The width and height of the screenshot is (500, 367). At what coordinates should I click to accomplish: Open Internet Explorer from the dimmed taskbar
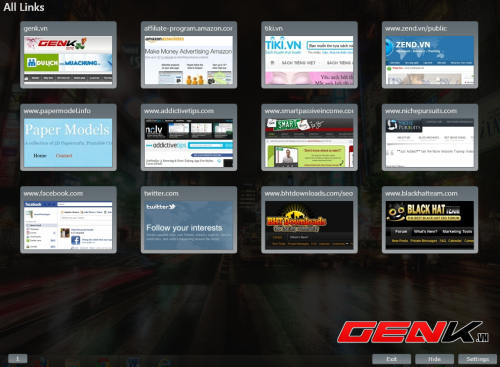(165, 363)
